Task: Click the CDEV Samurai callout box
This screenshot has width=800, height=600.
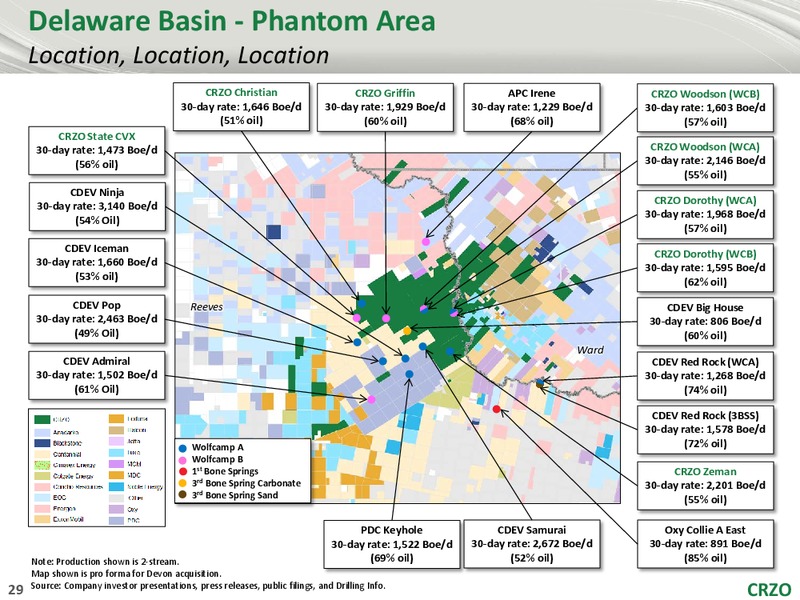Action: tap(532, 544)
